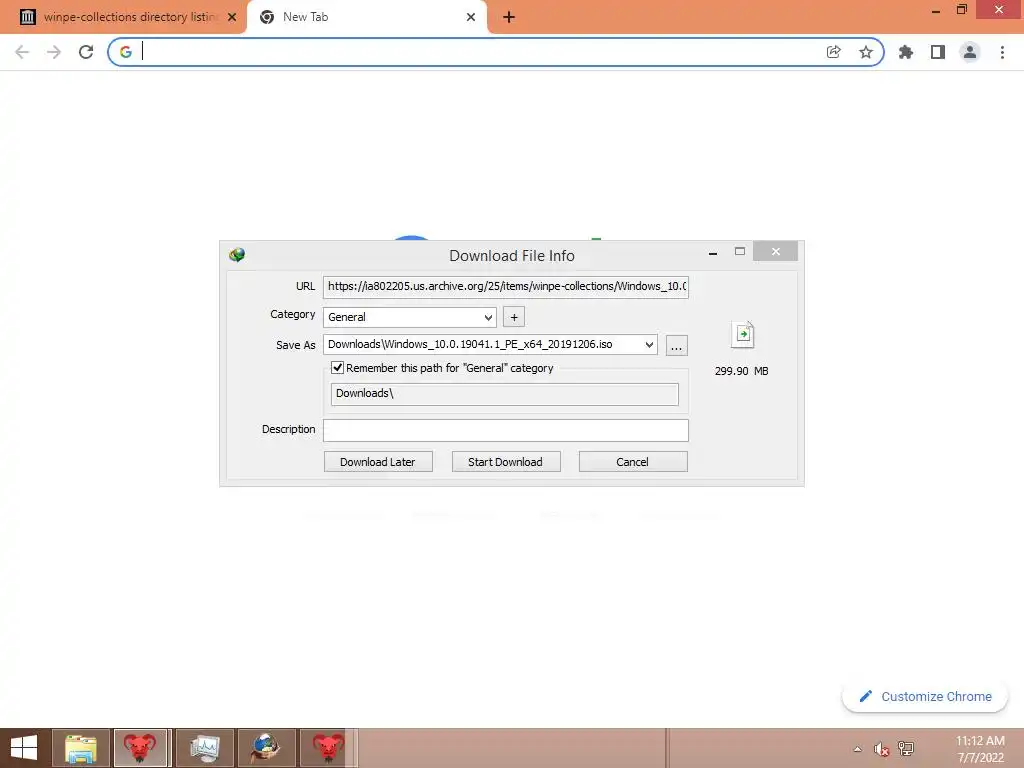1024x768 pixels.
Task: Click Customize Chrome button
Action: pyautogui.click(x=925, y=697)
